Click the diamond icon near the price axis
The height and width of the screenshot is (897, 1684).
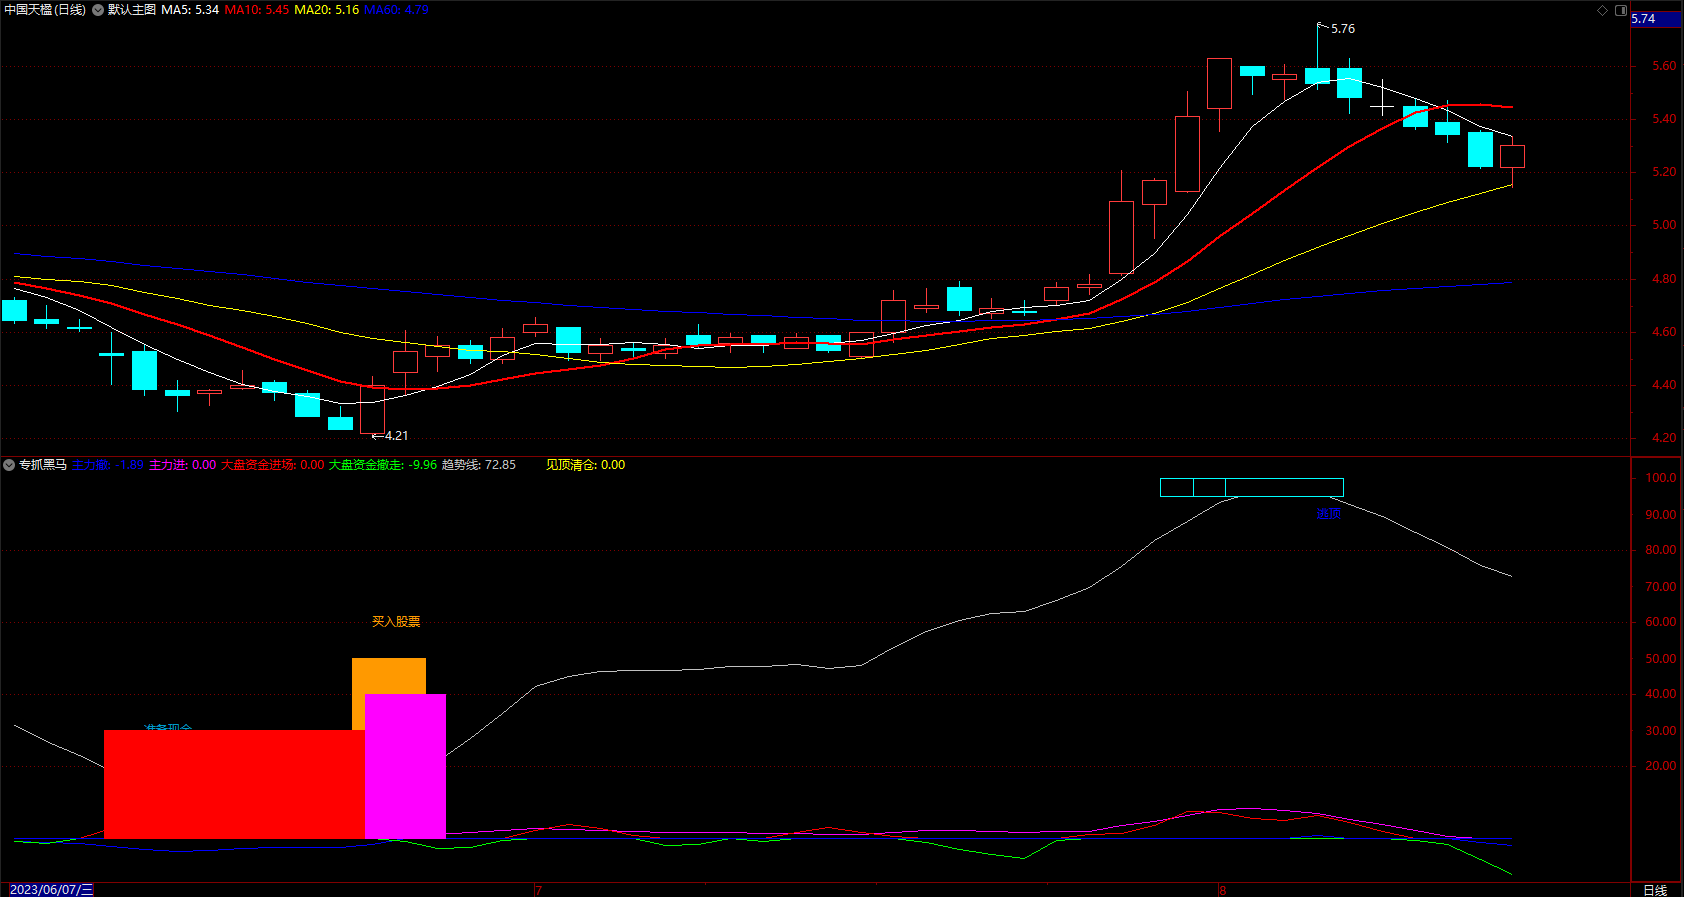tap(1602, 10)
